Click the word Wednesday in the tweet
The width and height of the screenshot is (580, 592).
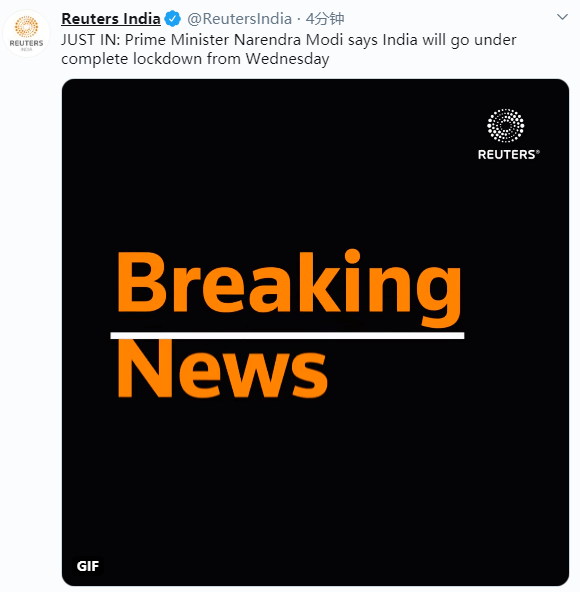[x=287, y=59]
